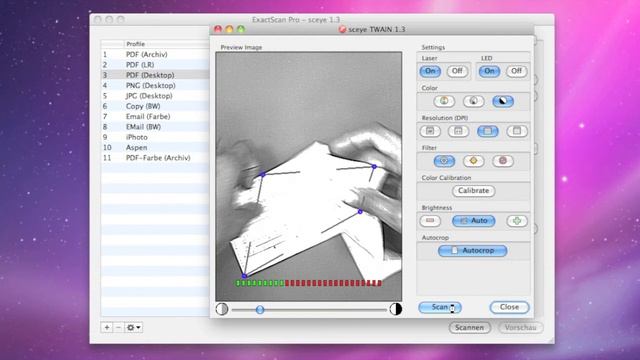The width and height of the screenshot is (640, 360).
Task: Click Vorschau in ExactScan Pro window
Action: click(520, 327)
